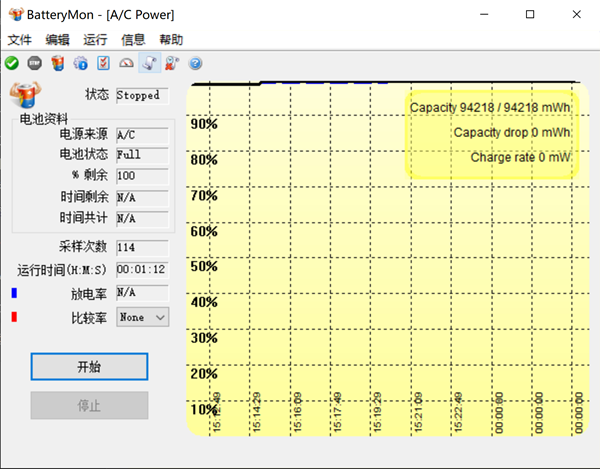Minimize the BatteryMon window
The width and height of the screenshot is (600, 469).
click(484, 15)
